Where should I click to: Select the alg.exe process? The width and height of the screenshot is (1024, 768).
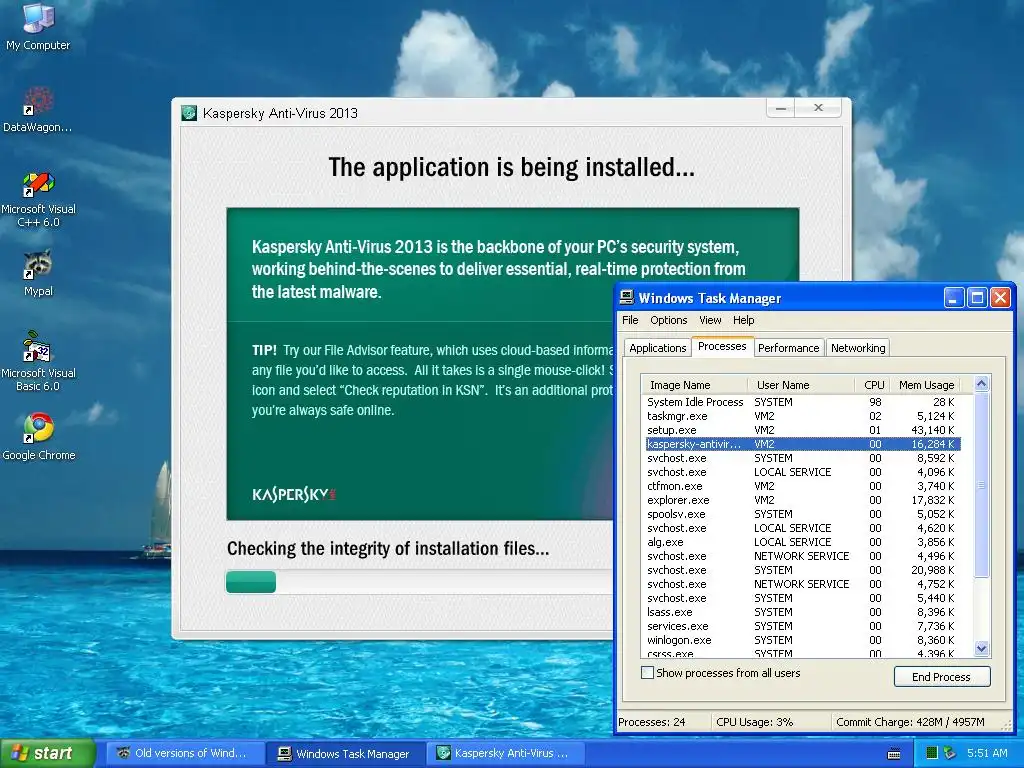click(x=803, y=542)
